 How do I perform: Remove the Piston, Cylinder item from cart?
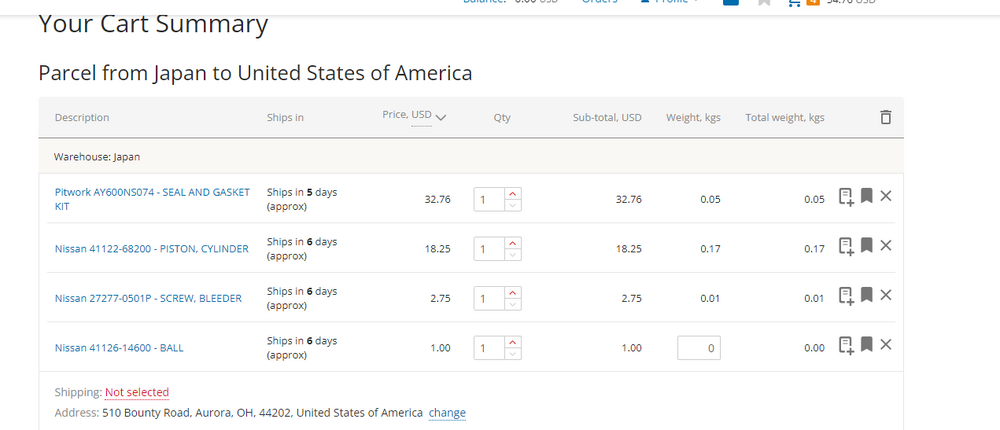pos(886,245)
